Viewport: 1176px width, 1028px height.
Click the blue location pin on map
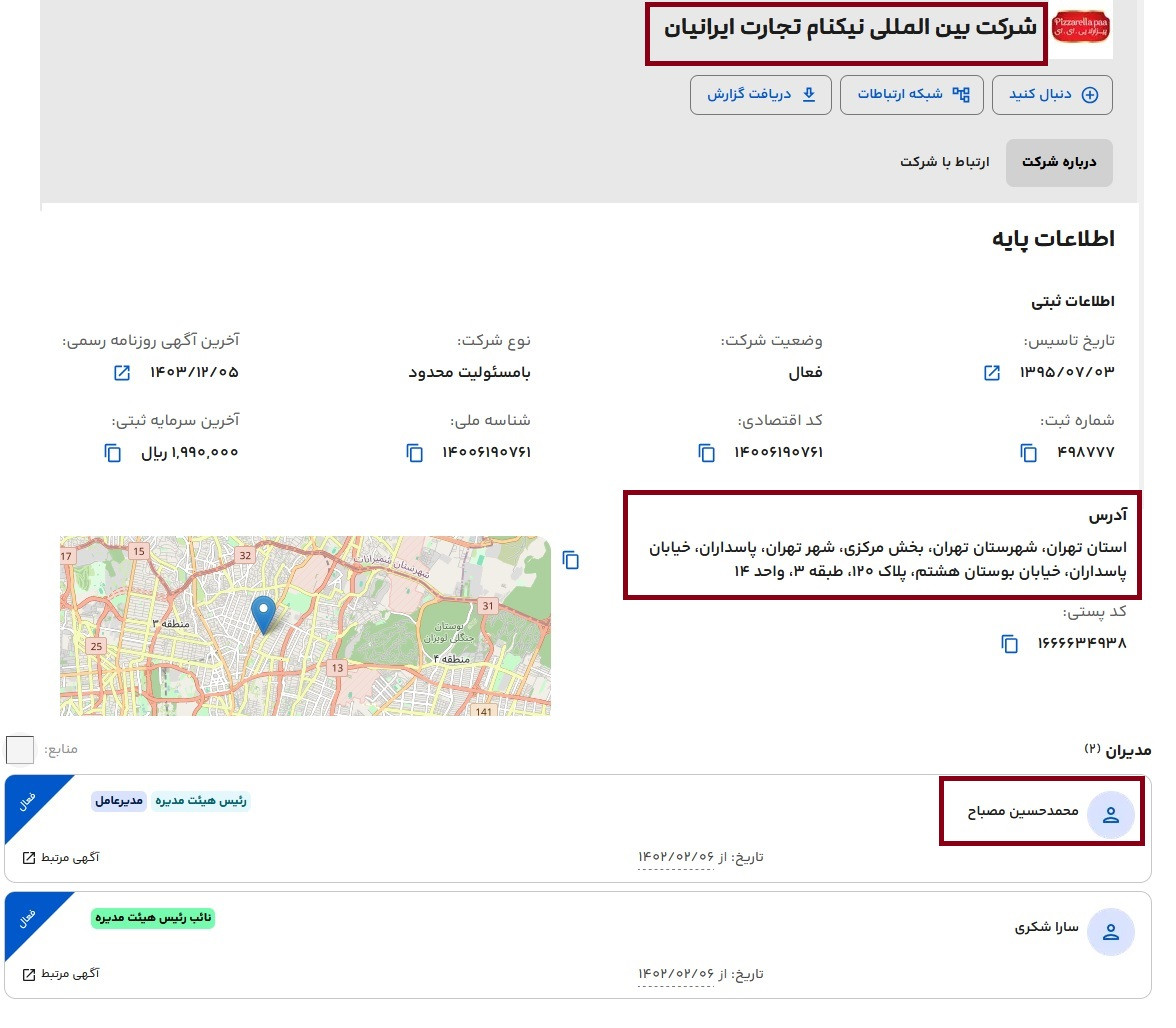[x=262, y=613]
